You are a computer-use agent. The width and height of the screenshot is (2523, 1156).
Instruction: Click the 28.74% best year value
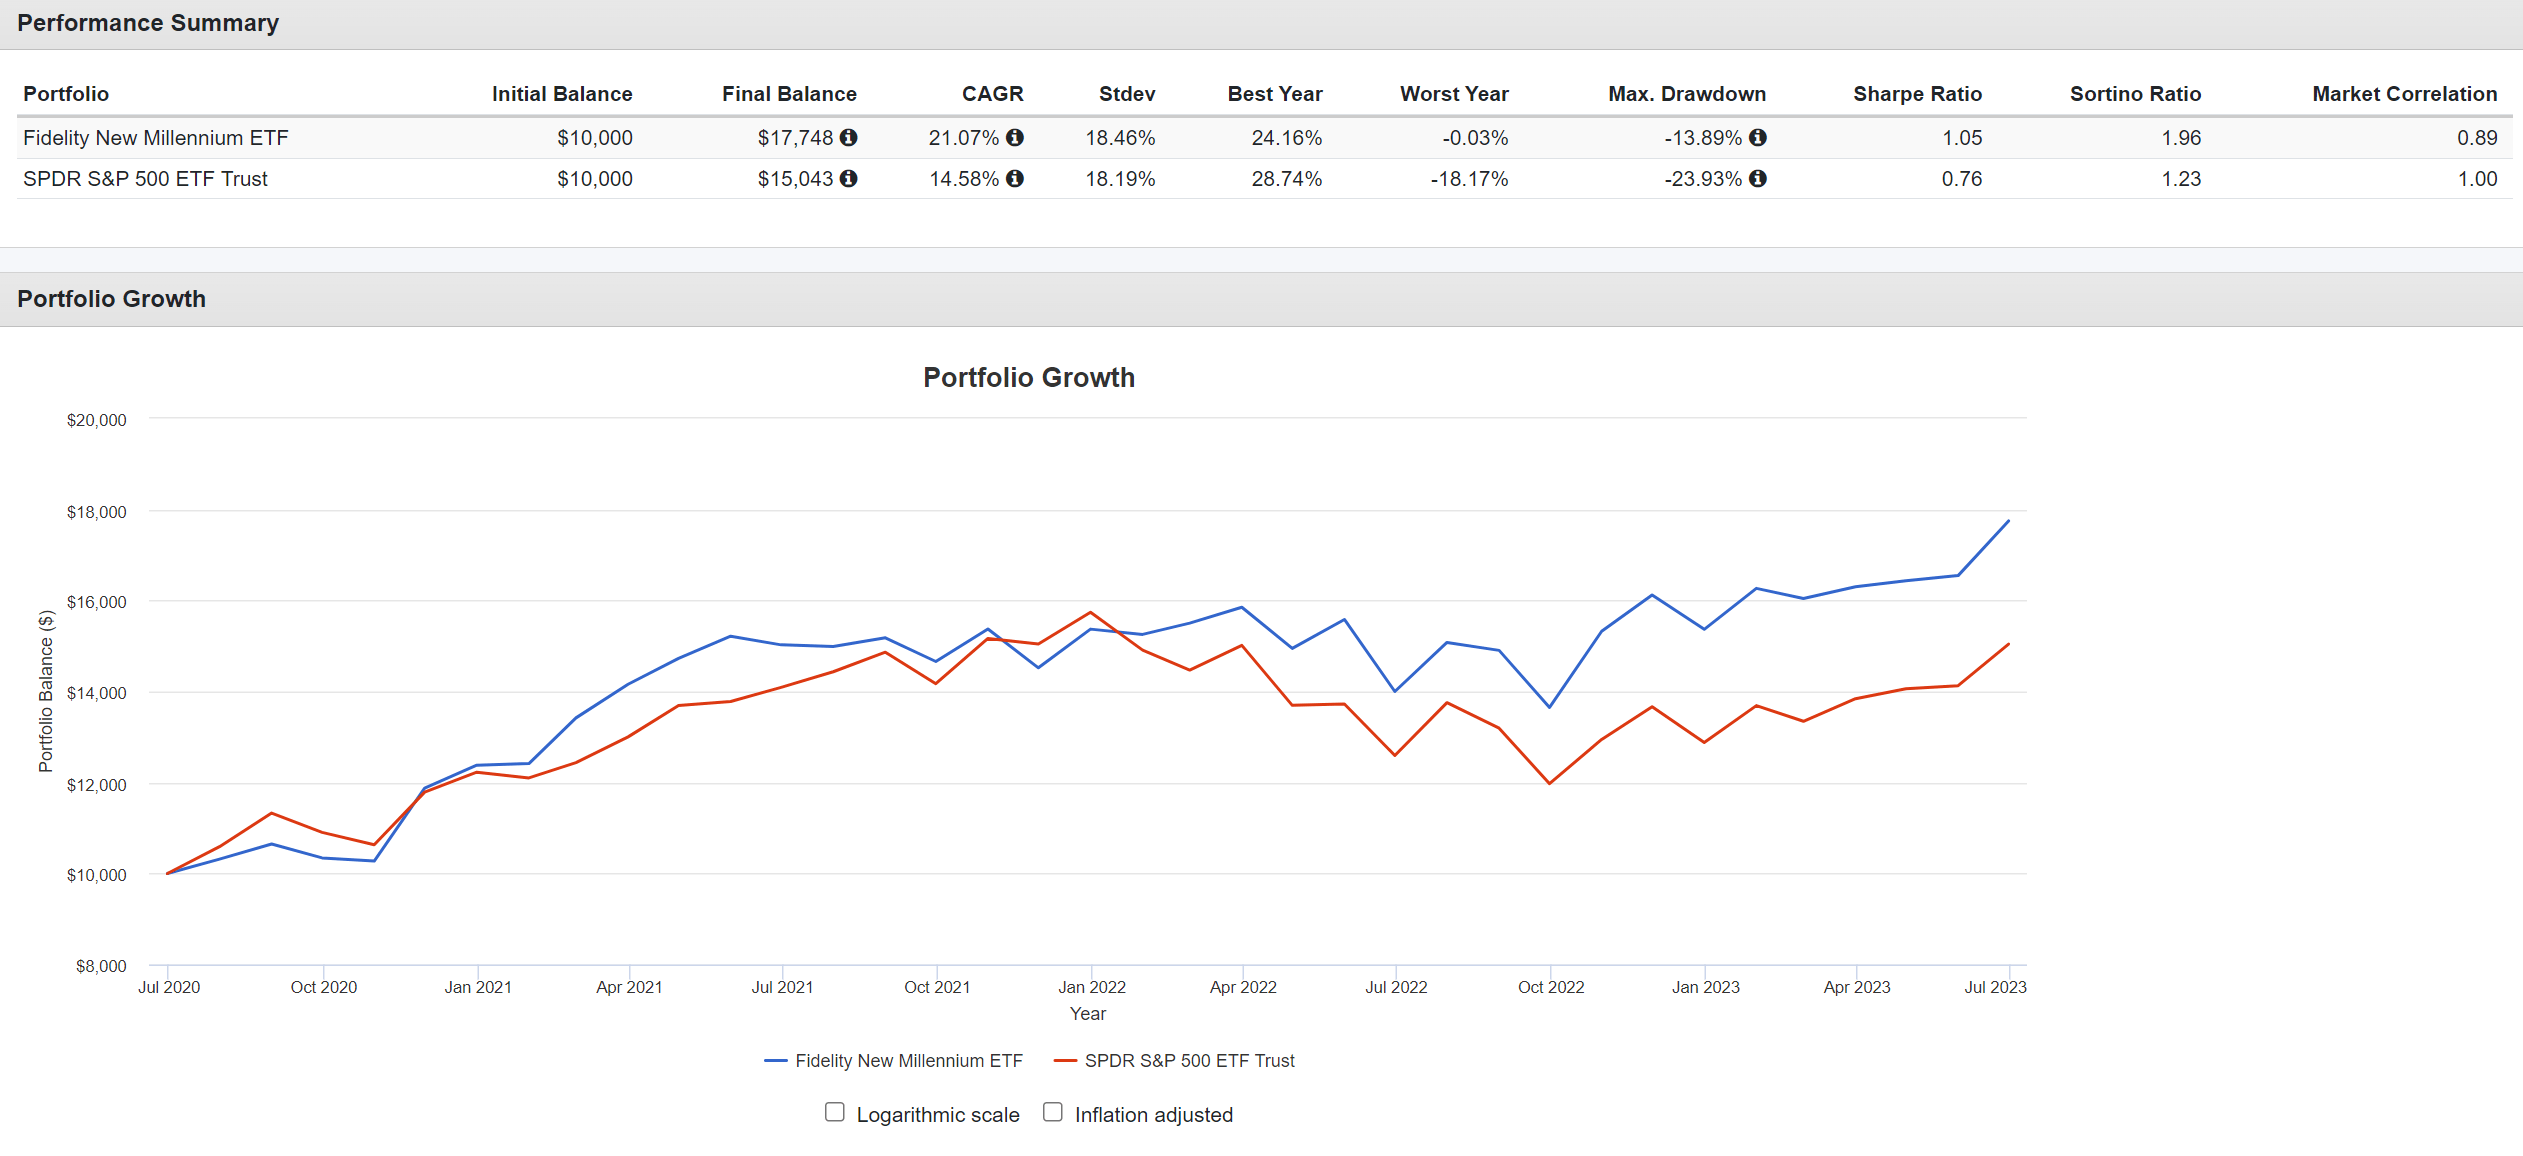(1286, 179)
